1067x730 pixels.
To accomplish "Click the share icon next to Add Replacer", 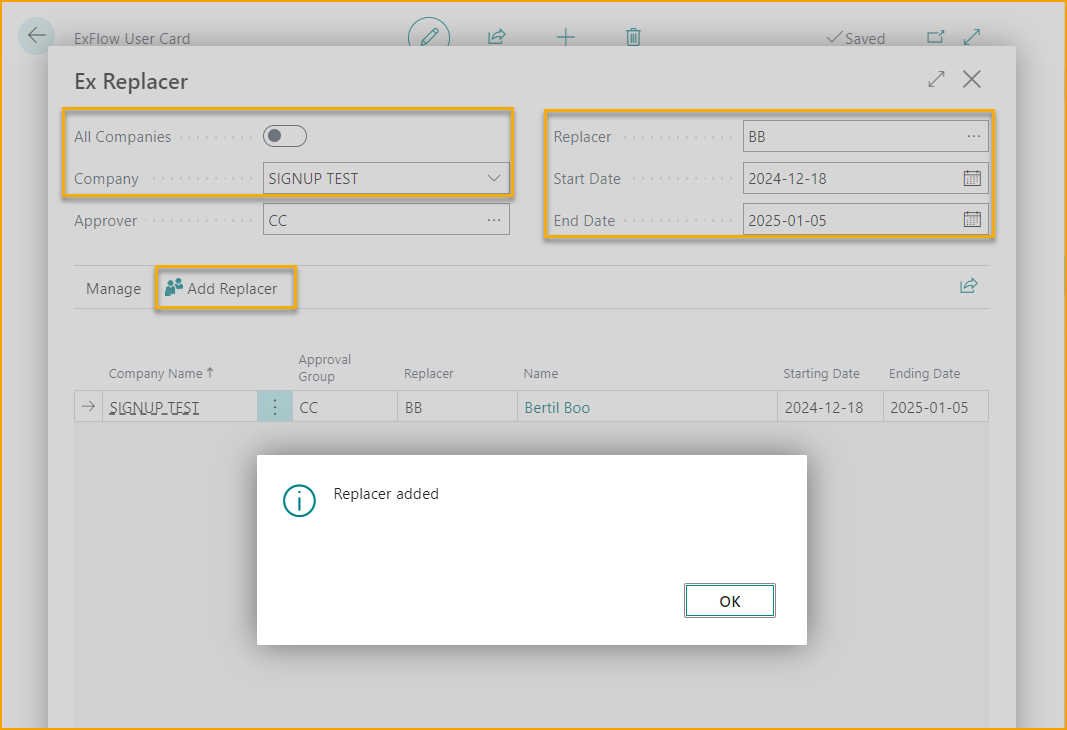I will pos(967,285).
